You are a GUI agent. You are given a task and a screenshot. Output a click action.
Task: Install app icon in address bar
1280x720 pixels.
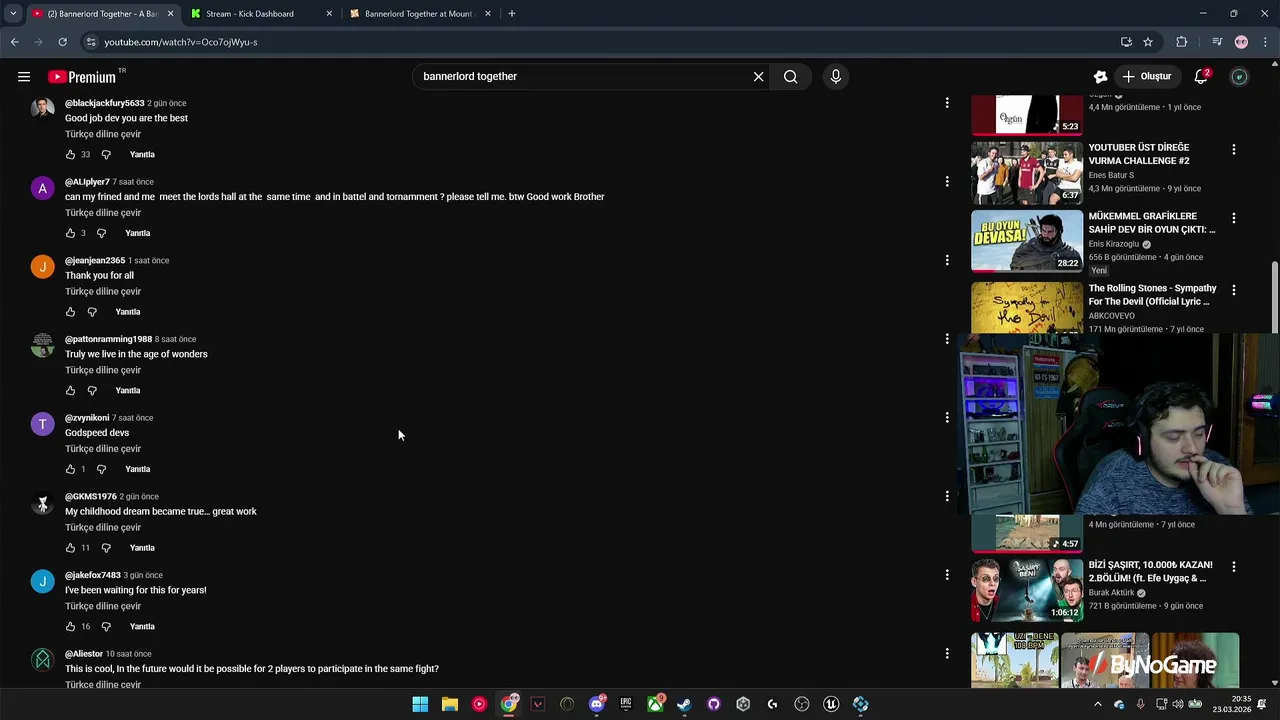pyautogui.click(x=1126, y=42)
